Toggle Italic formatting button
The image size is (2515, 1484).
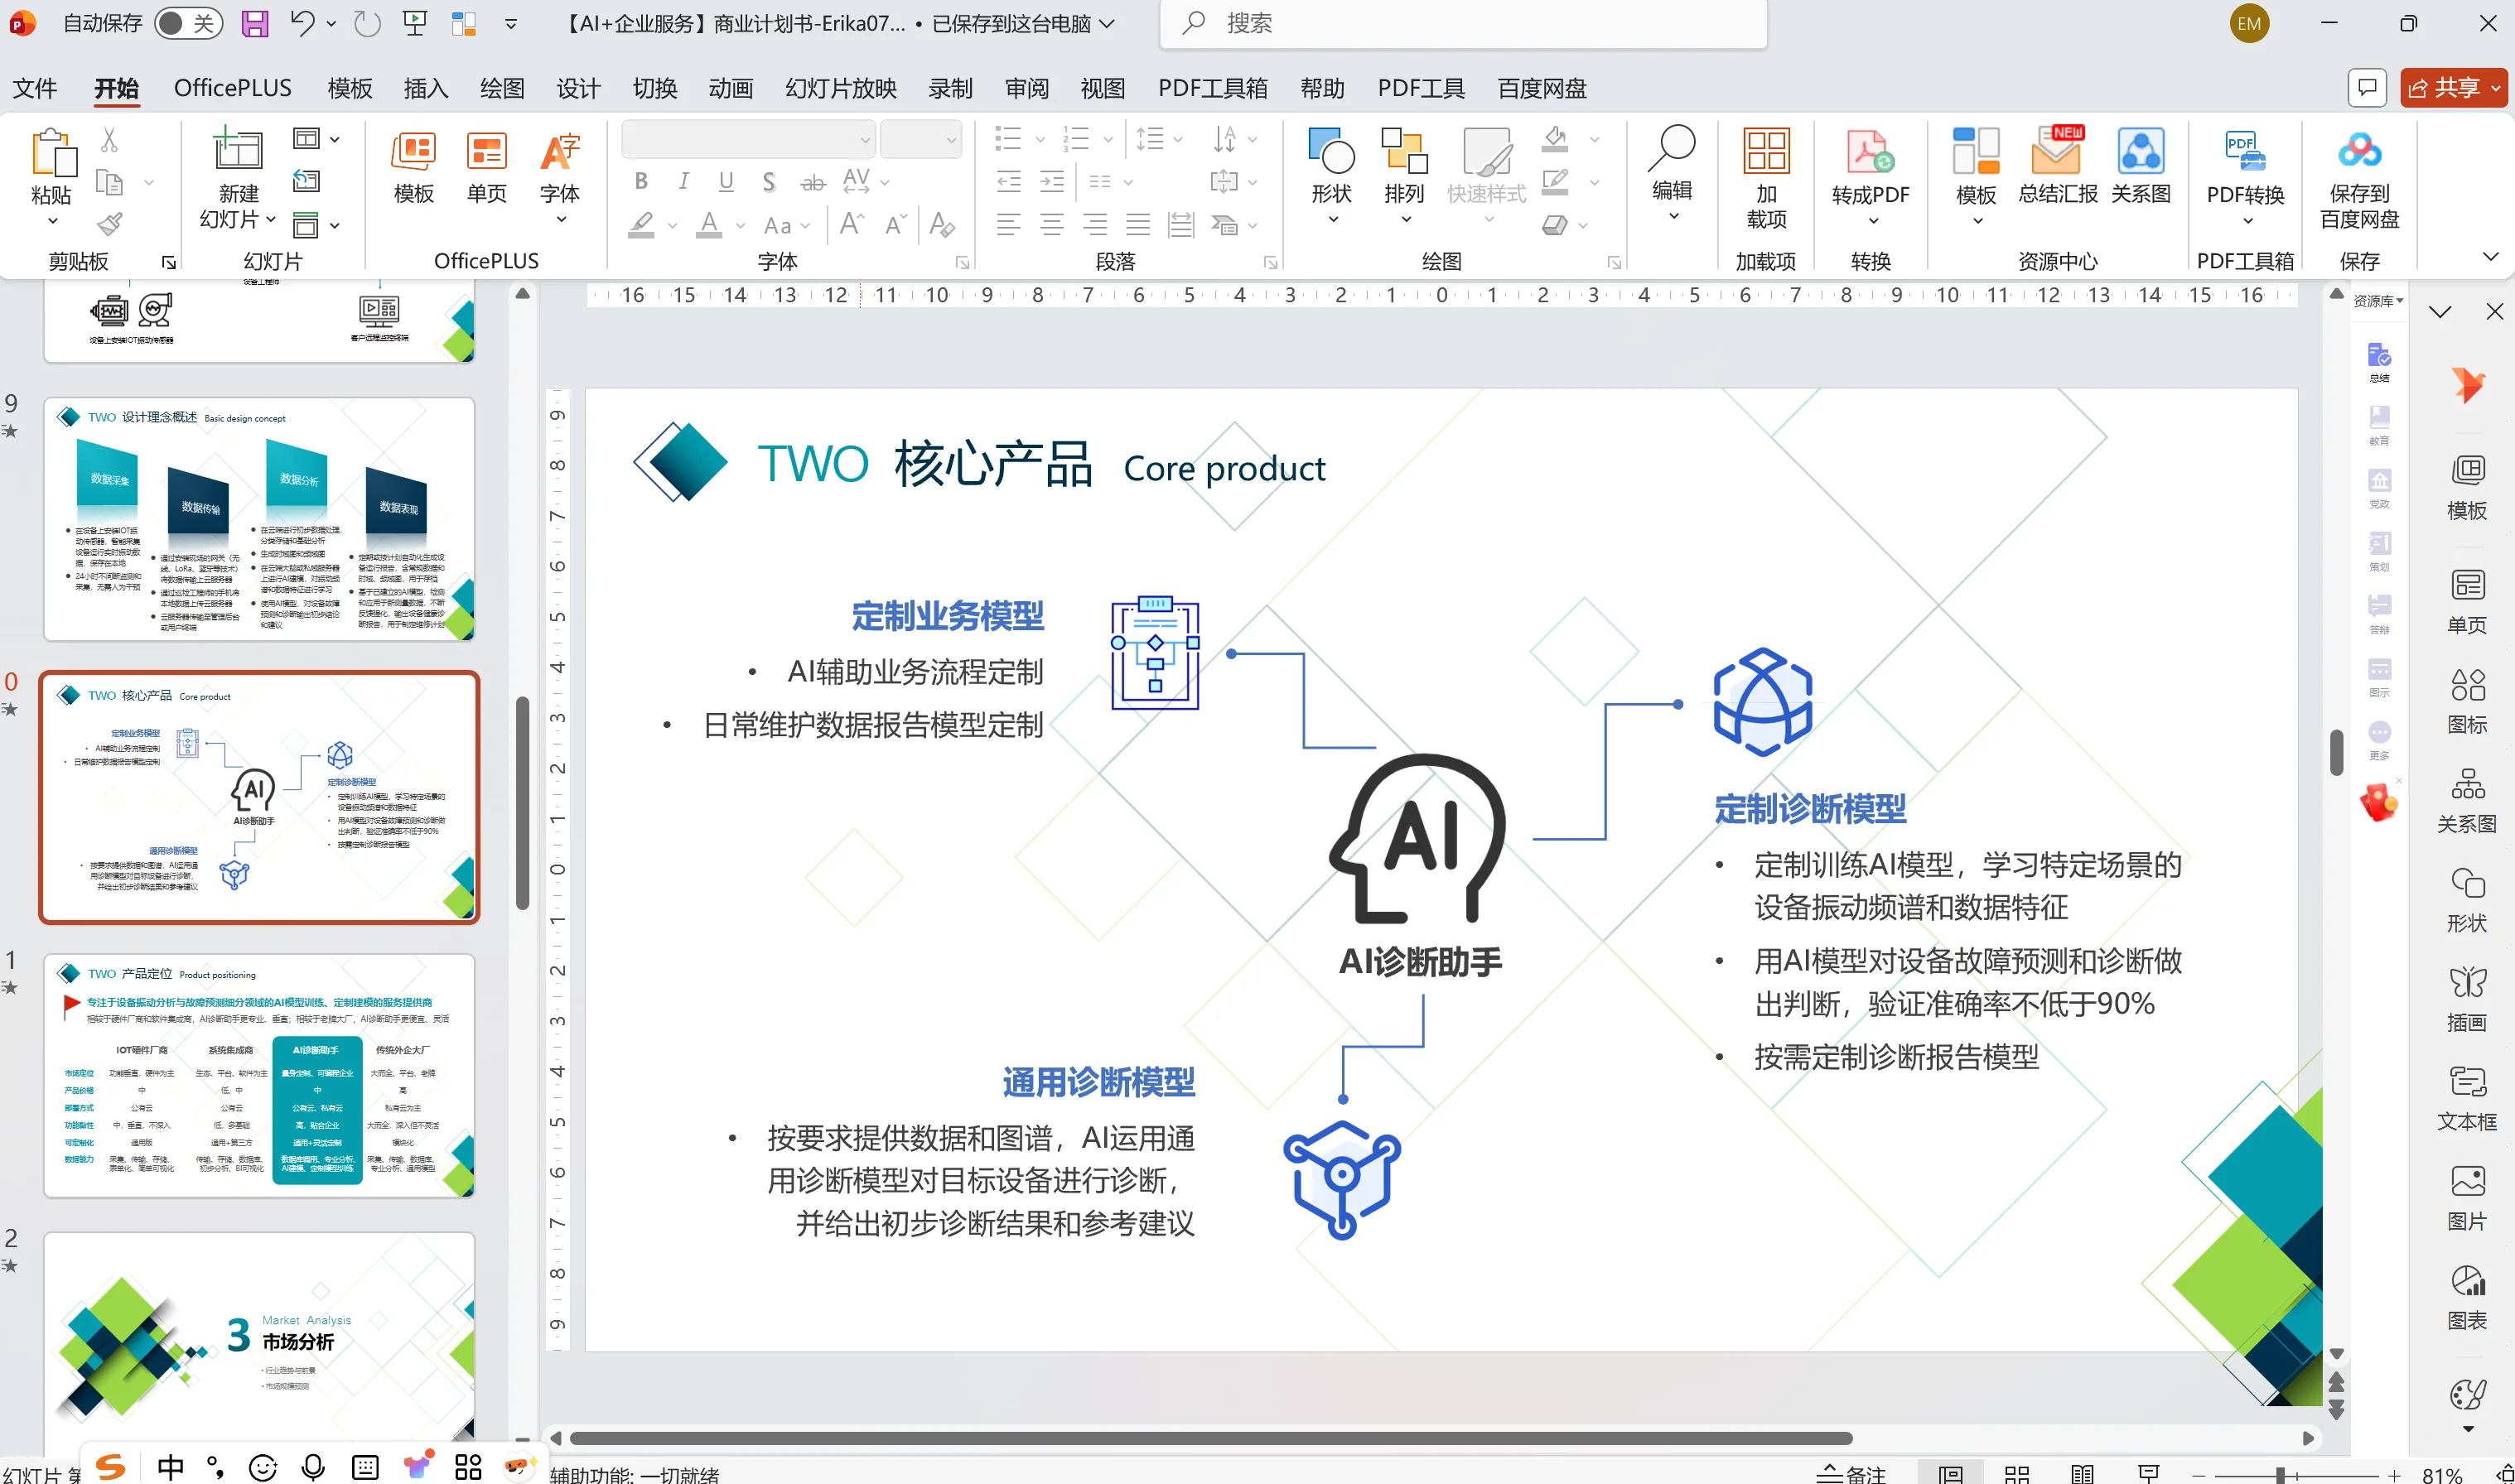pos(683,181)
